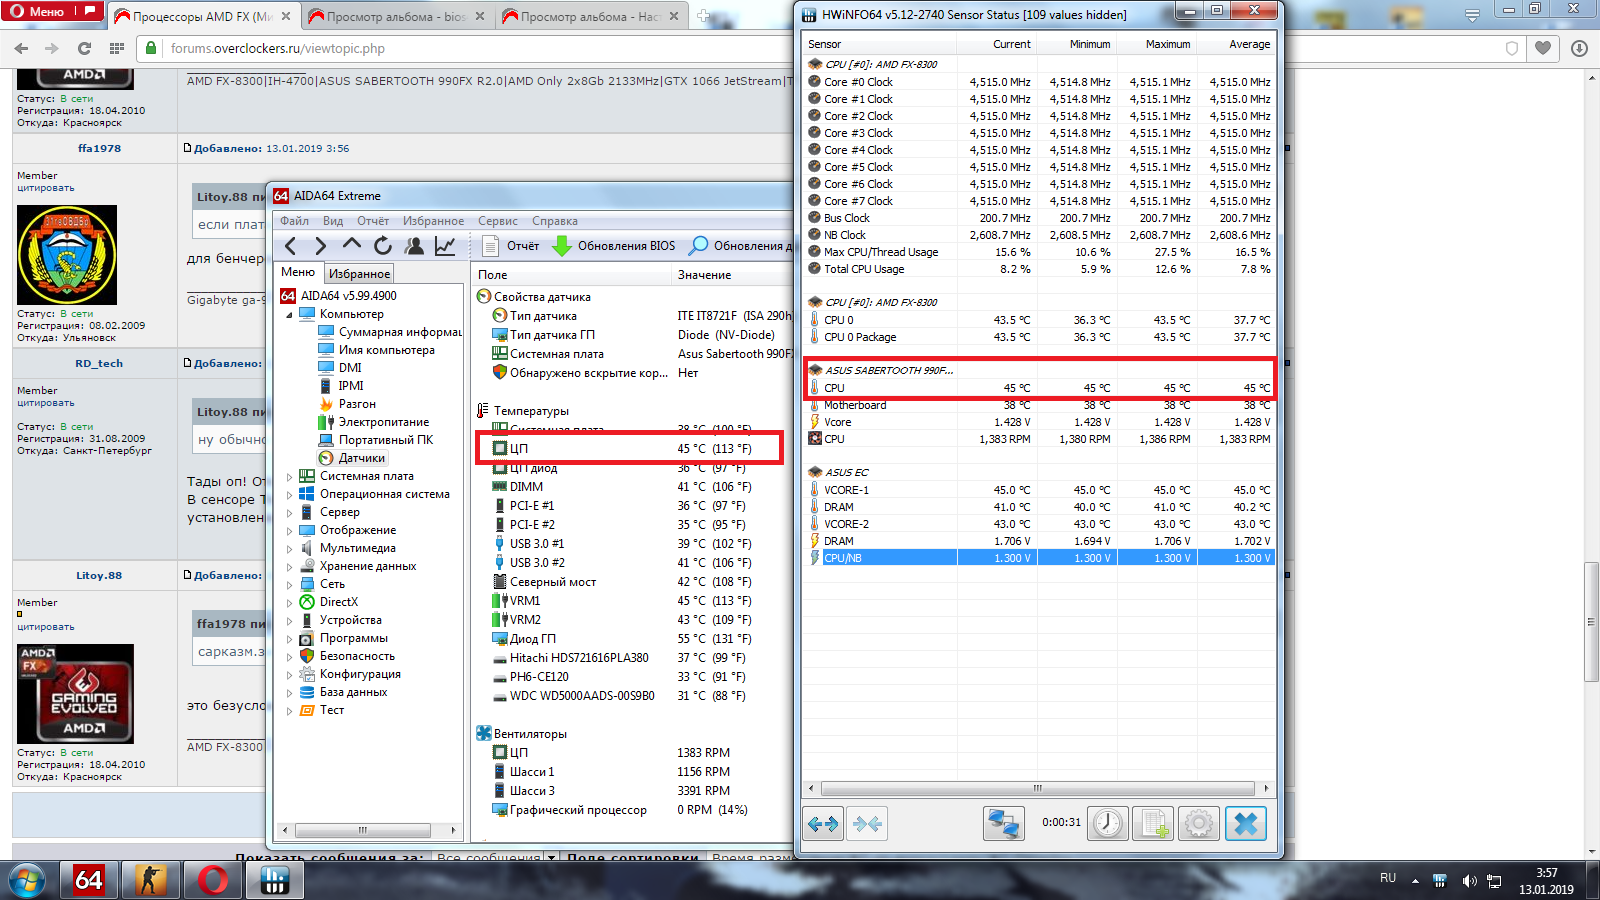Image resolution: width=1600 pixels, height=900 pixels.
Task: Click AIDA64 up-level arrow icon
Action: tap(352, 245)
